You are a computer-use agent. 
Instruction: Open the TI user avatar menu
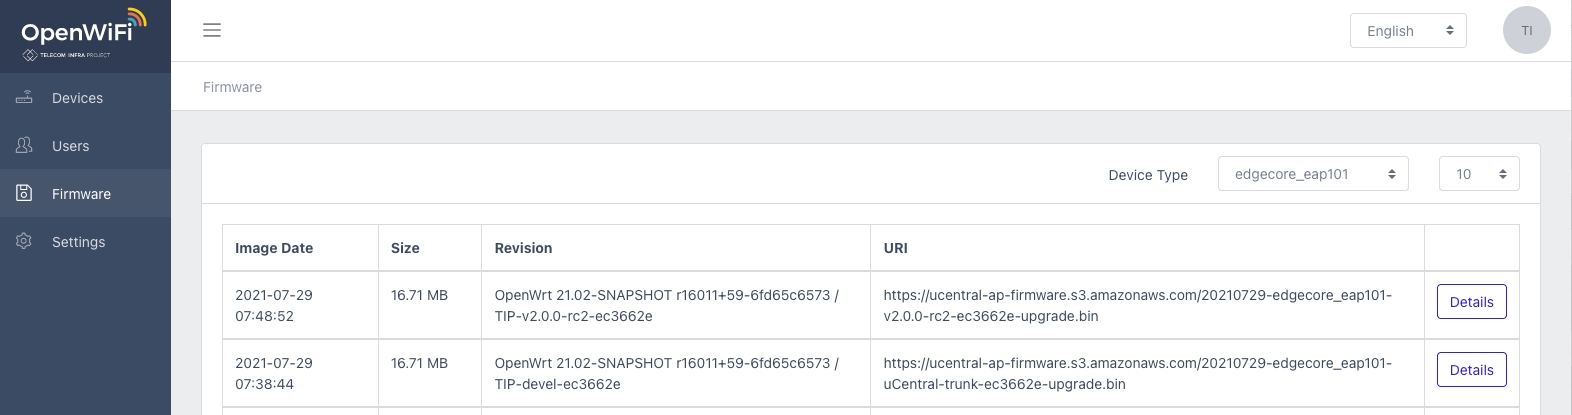coord(1526,30)
